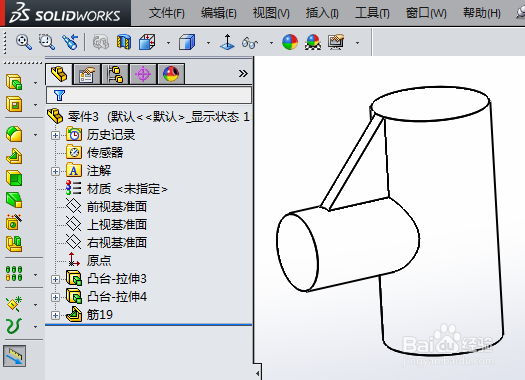This screenshot has height=380, width=525.
Task: Open the 文件(F) menu
Action: (166, 13)
